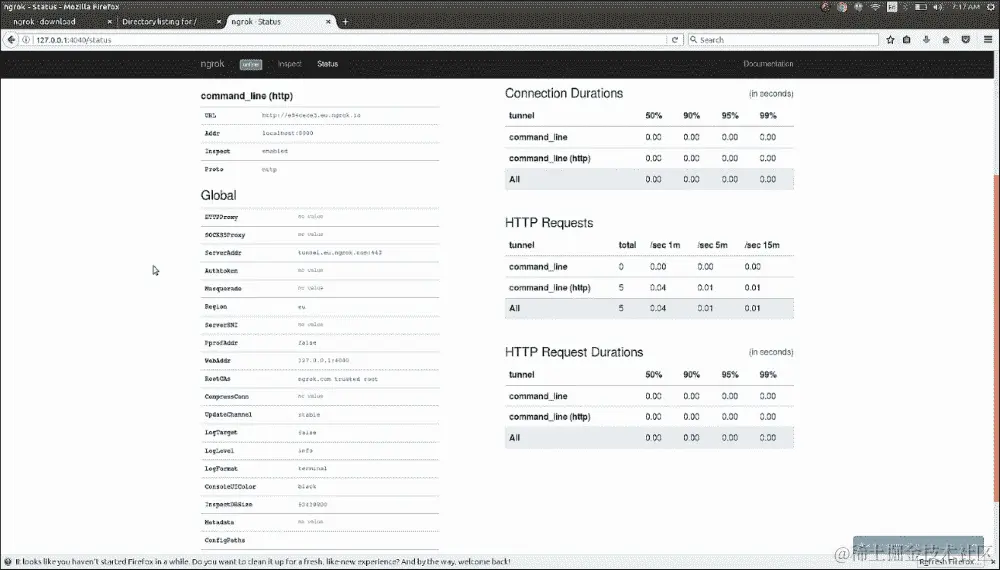This screenshot has height=570, width=1000.
Task: Close the 'Directory listing for /' tab
Action: (218, 22)
